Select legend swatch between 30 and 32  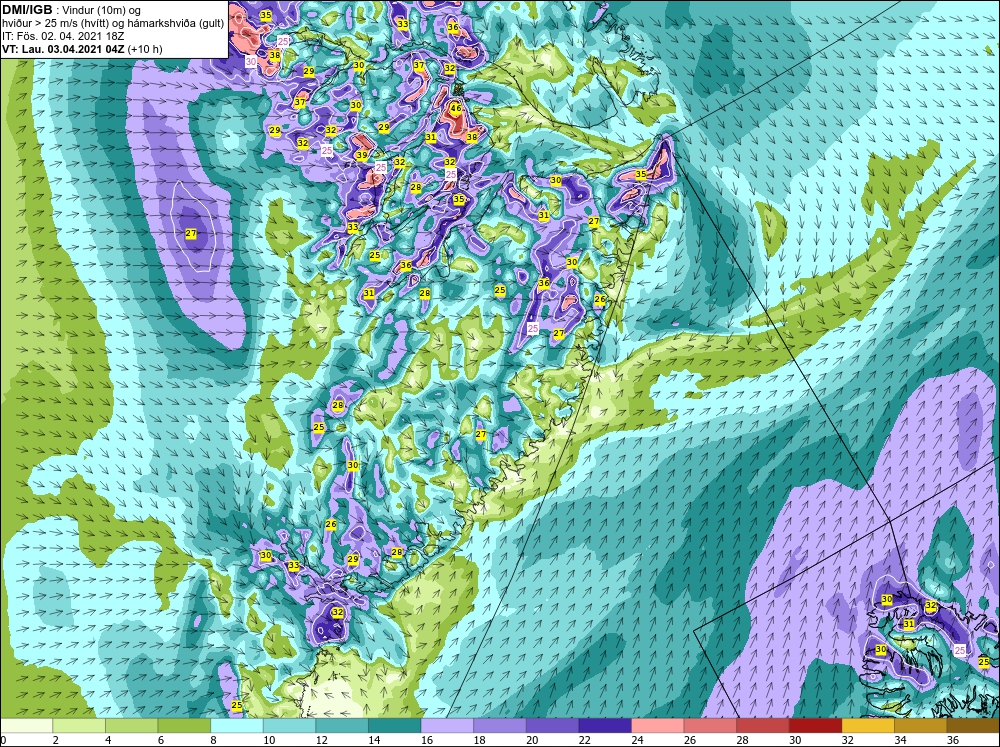coord(816,726)
